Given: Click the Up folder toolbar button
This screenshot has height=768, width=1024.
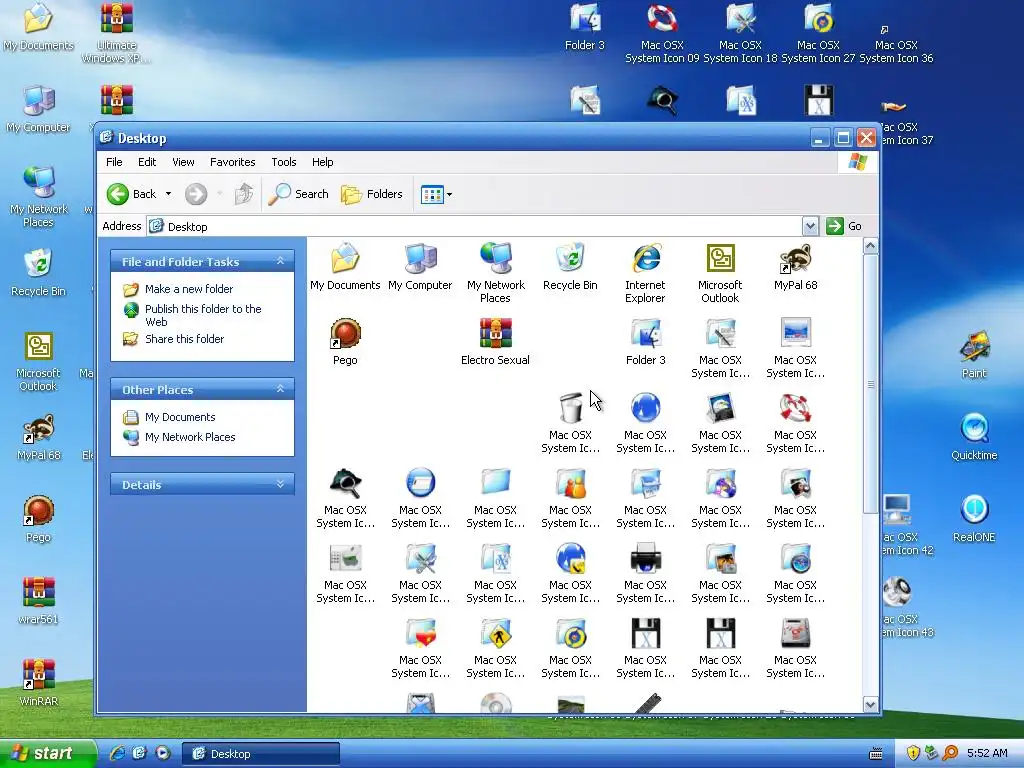Looking at the screenshot, I should (x=244, y=194).
